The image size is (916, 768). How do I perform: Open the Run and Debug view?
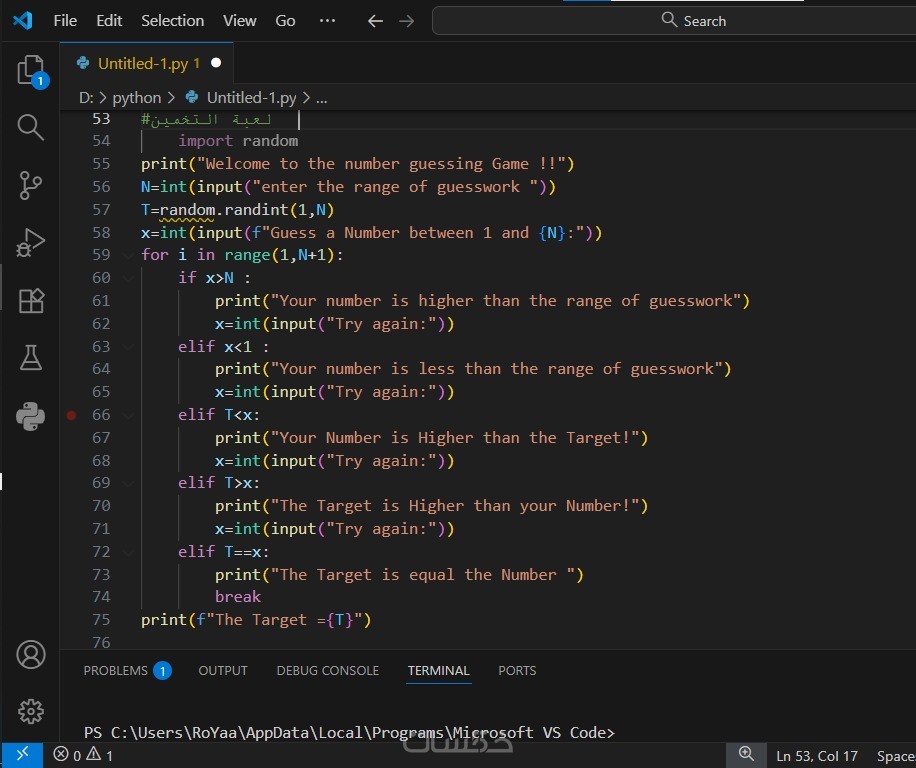[31, 243]
